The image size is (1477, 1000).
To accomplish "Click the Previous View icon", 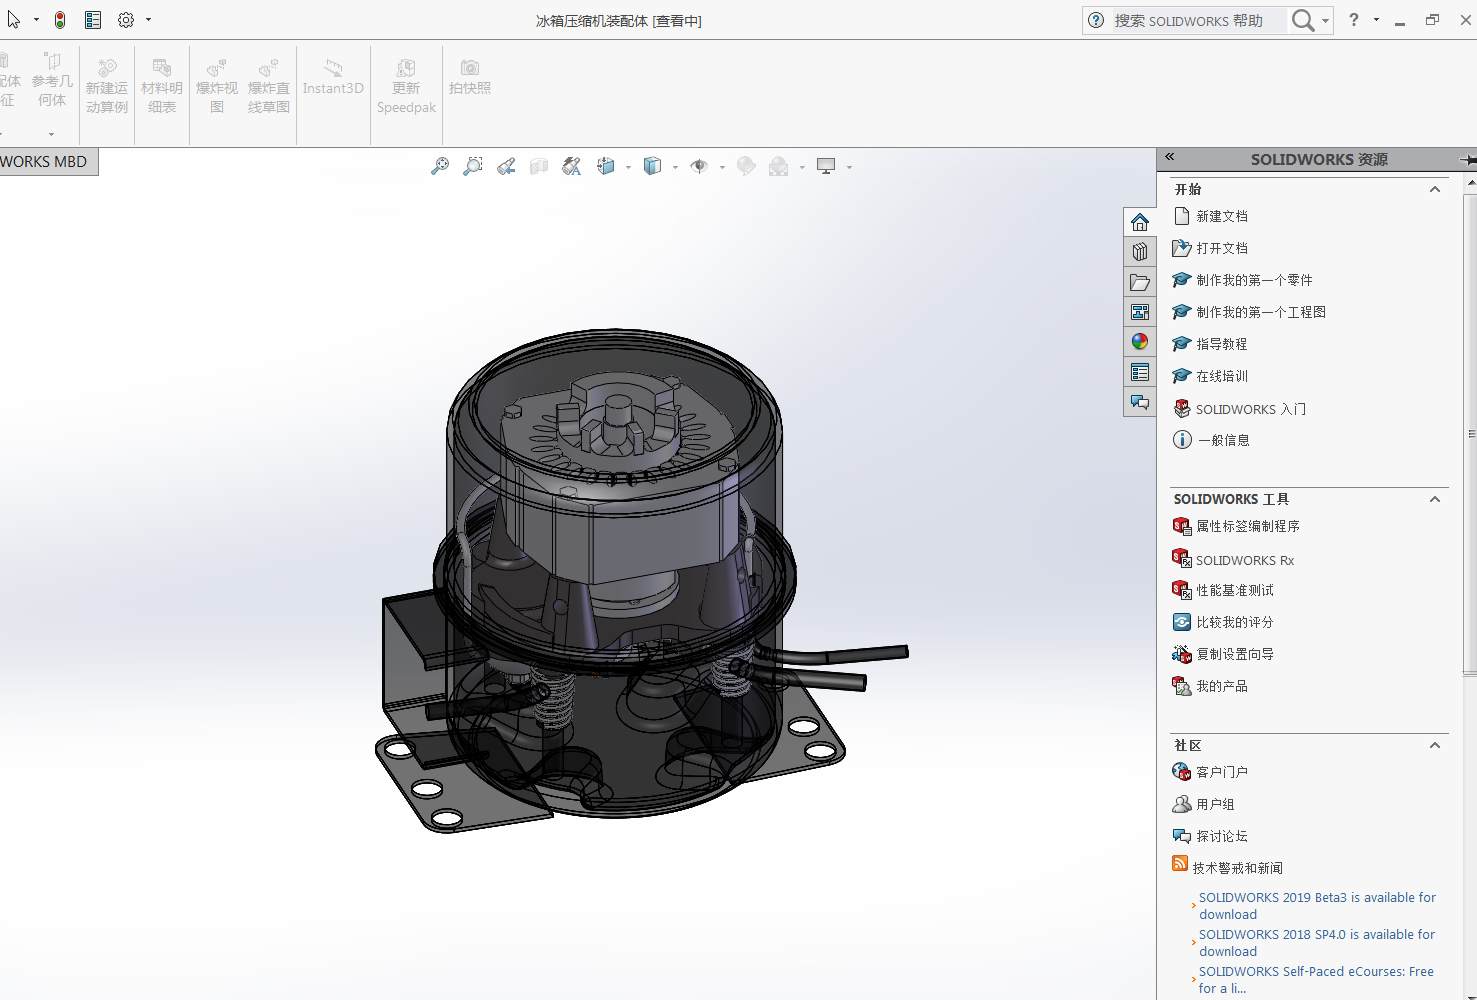I will pos(506,167).
